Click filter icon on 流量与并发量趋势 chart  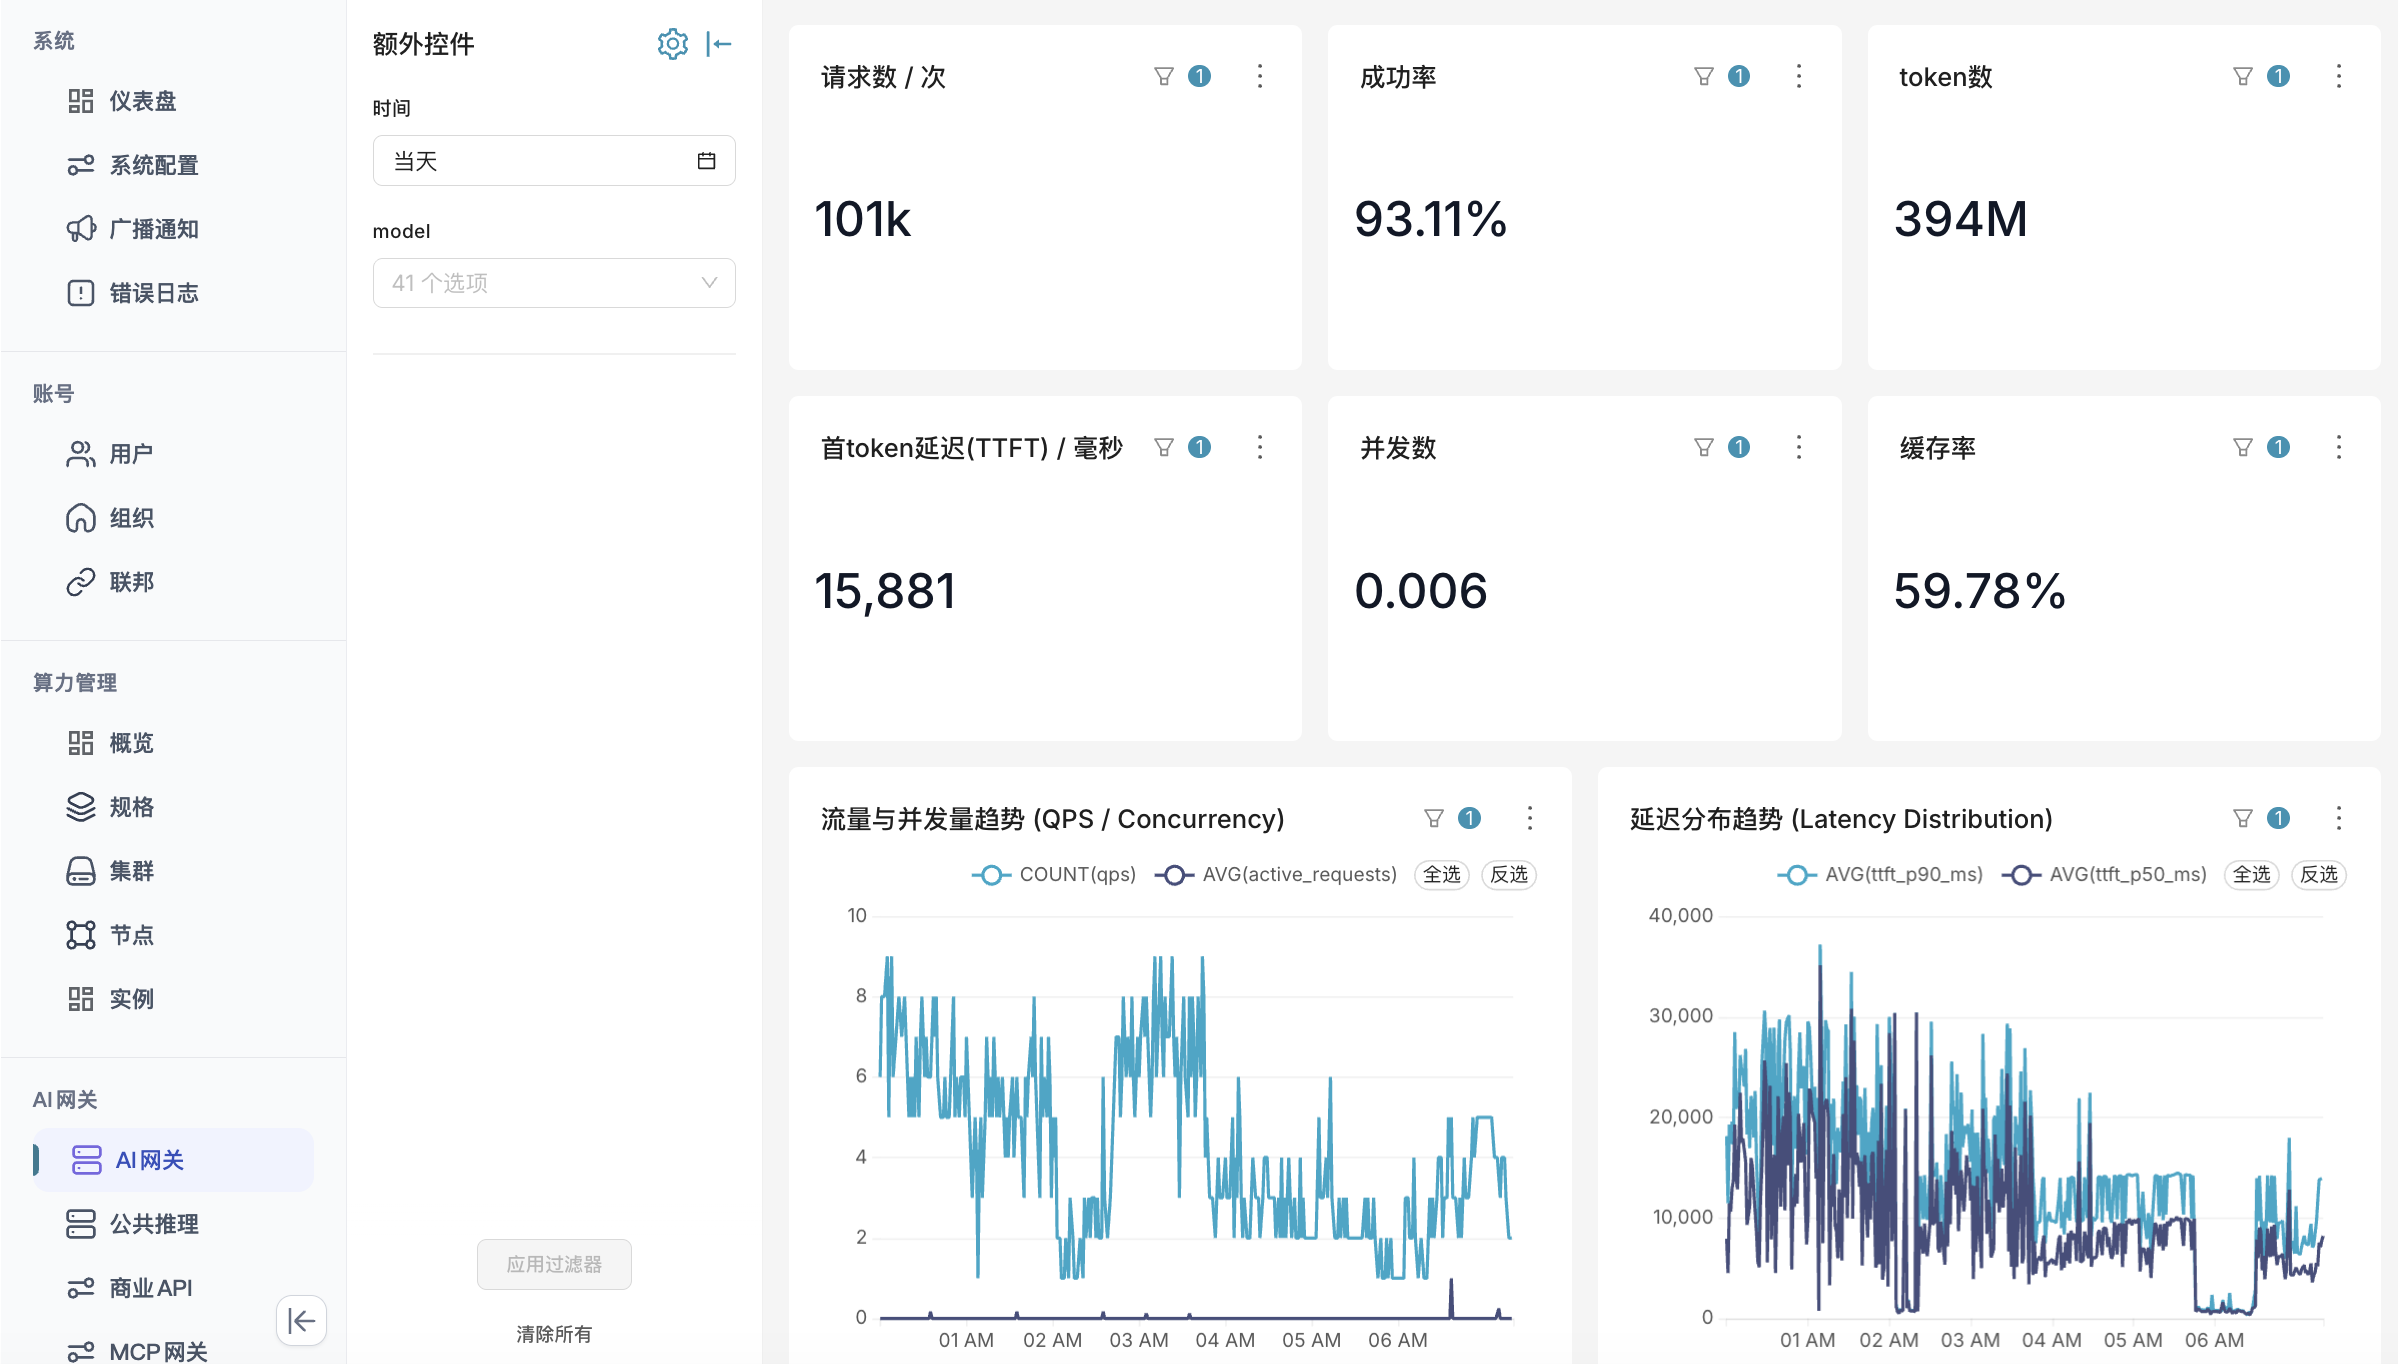pos(1433,818)
